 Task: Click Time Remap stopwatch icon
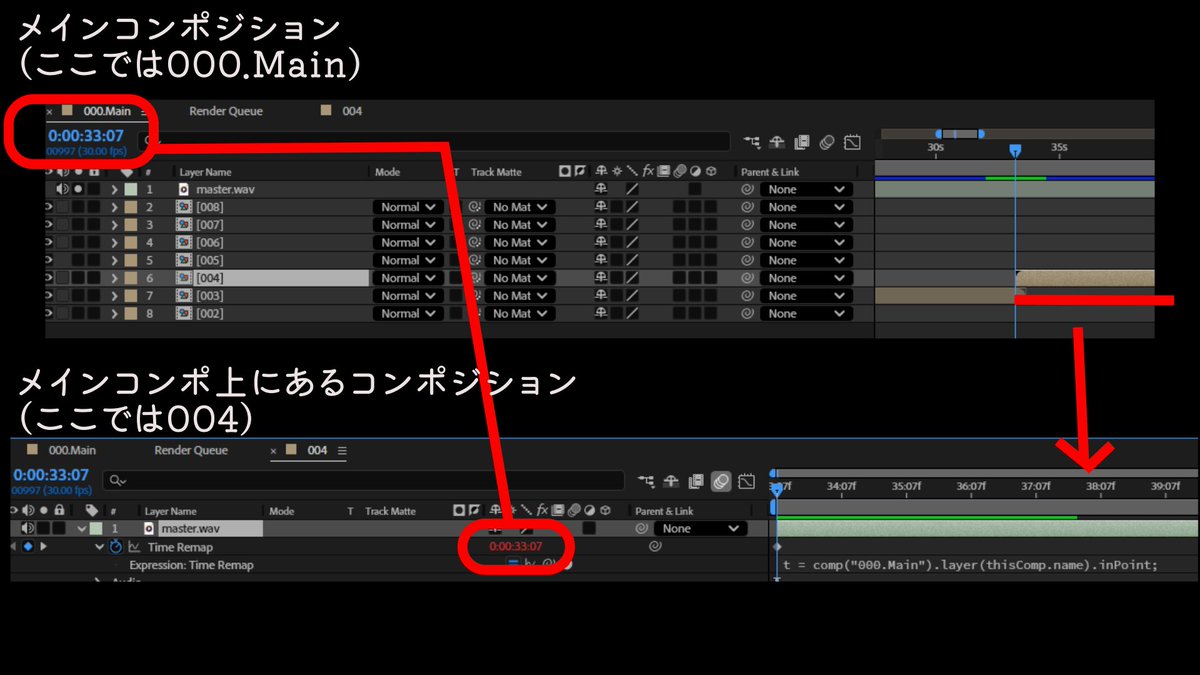[116, 547]
